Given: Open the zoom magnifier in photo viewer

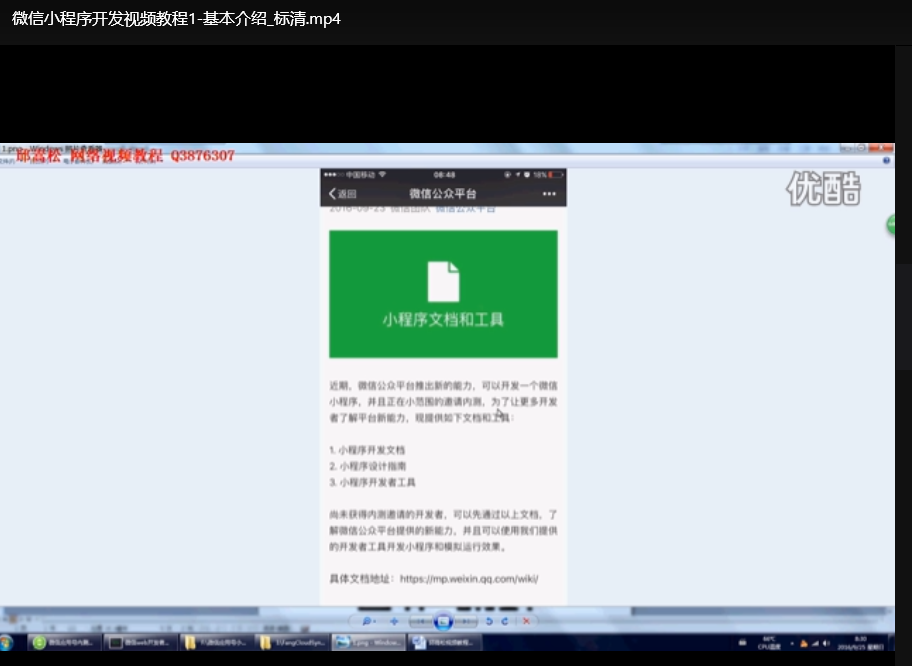Looking at the screenshot, I should (x=369, y=621).
